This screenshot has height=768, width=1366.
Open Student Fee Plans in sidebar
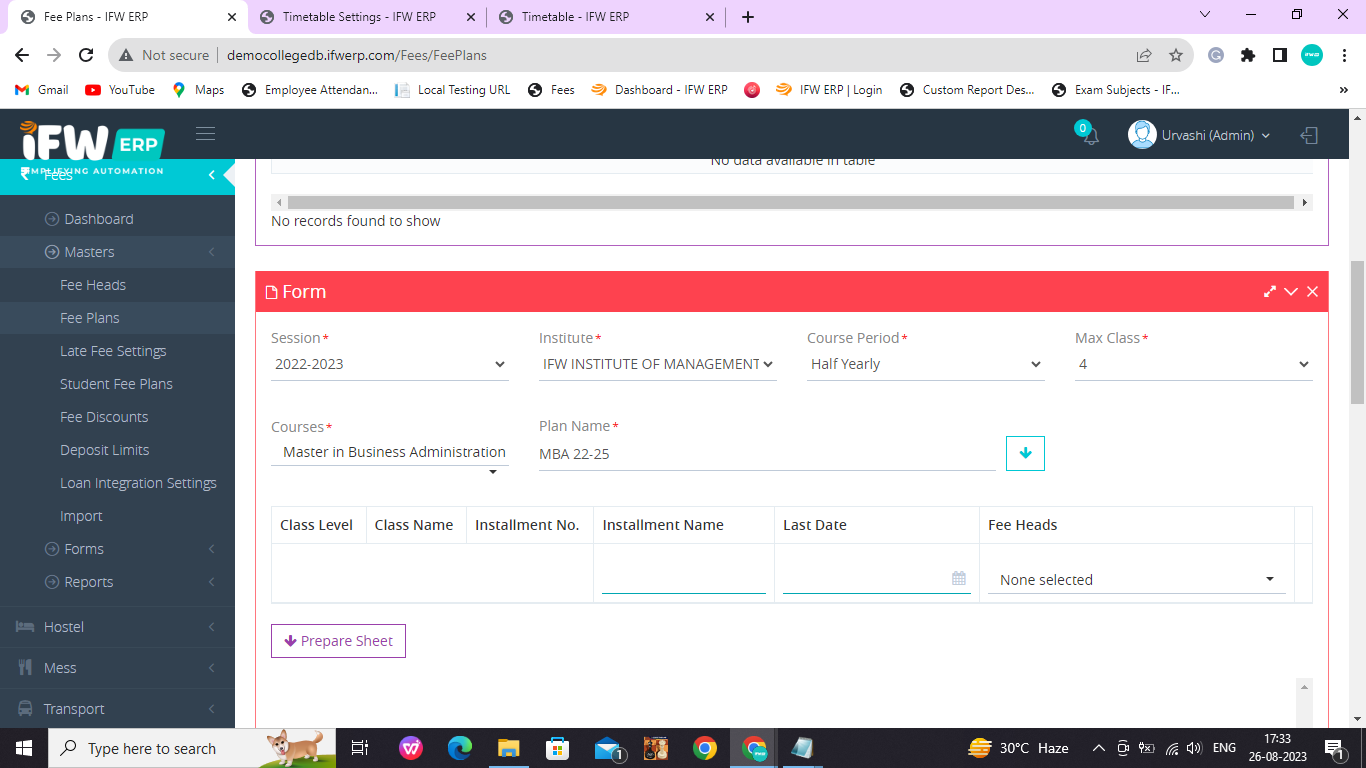click(117, 384)
